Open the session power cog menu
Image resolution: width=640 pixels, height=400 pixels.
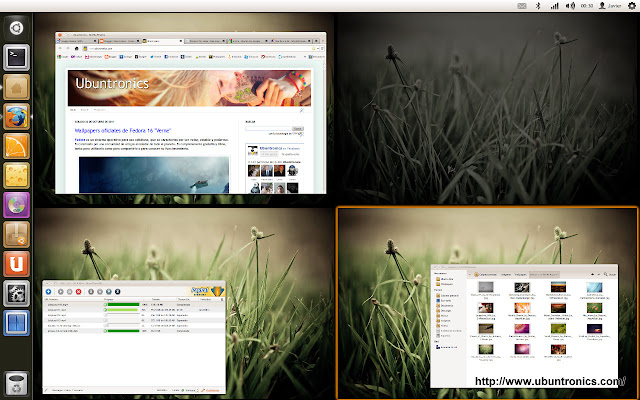[631, 6]
